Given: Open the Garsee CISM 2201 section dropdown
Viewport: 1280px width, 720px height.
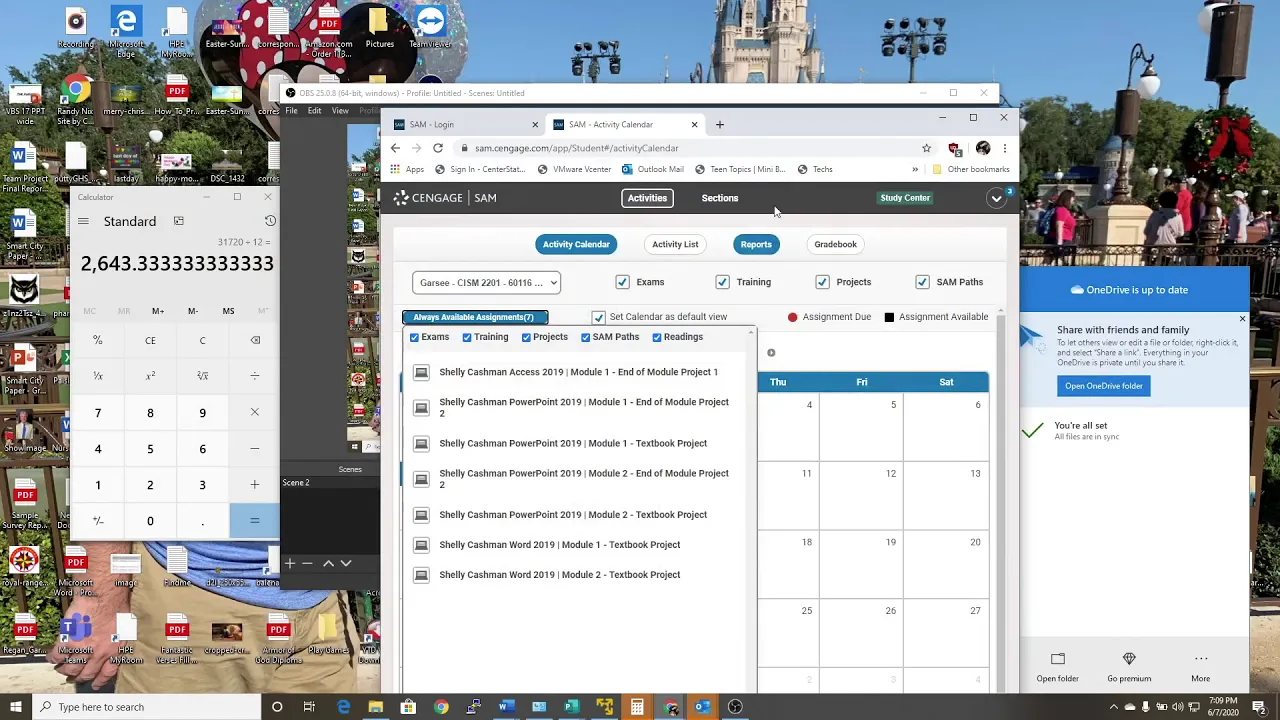Looking at the screenshot, I should coord(486,283).
